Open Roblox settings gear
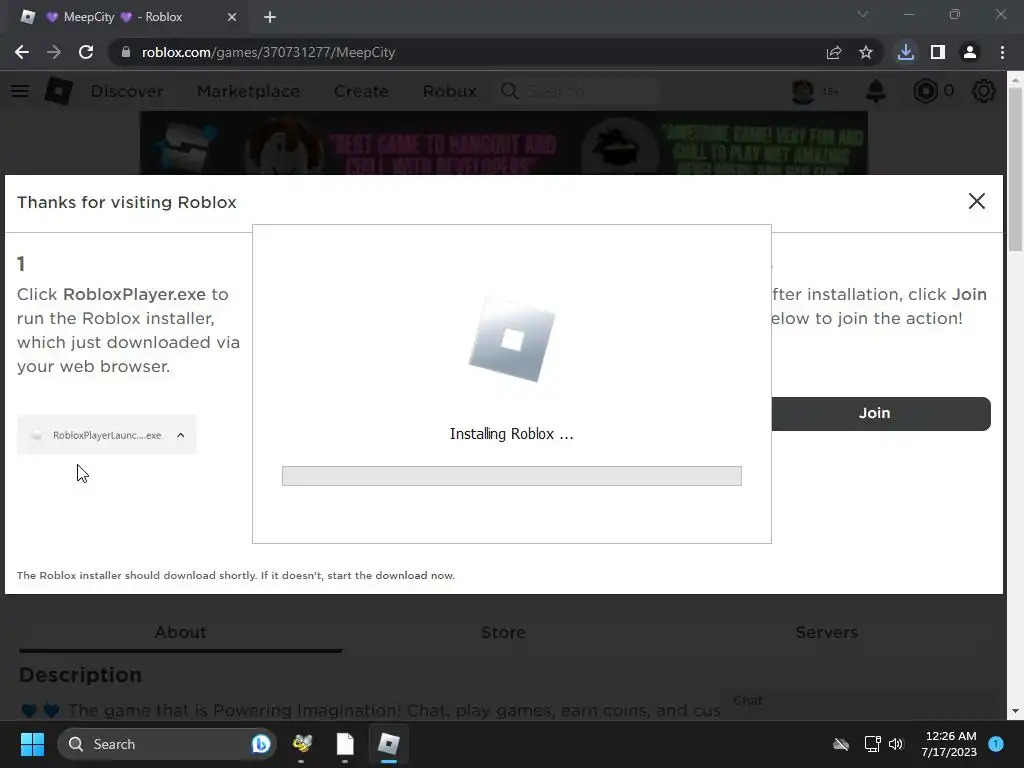Viewport: 1024px width, 768px height. pyautogui.click(x=984, y=91)
